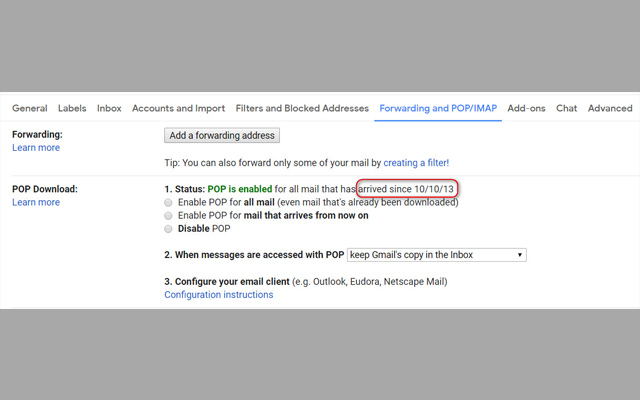Switch to the Labels tab

(72, 108)
